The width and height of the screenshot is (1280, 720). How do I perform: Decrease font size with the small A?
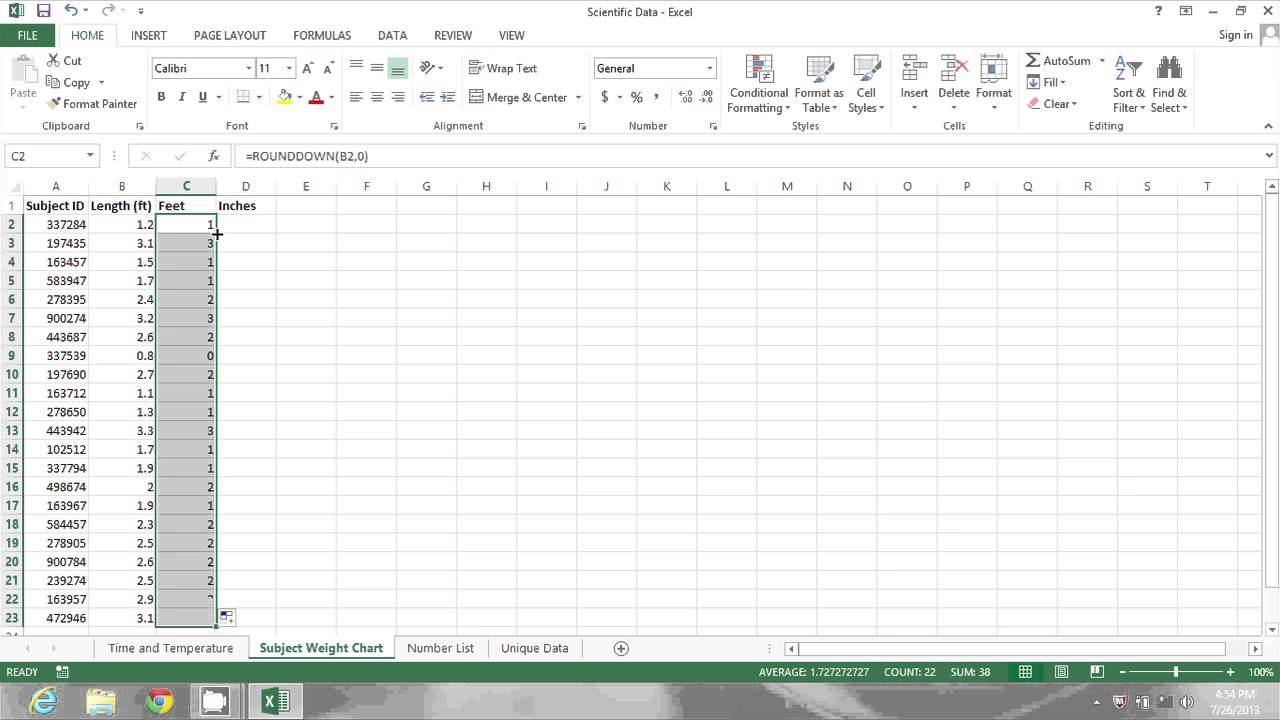329,68
